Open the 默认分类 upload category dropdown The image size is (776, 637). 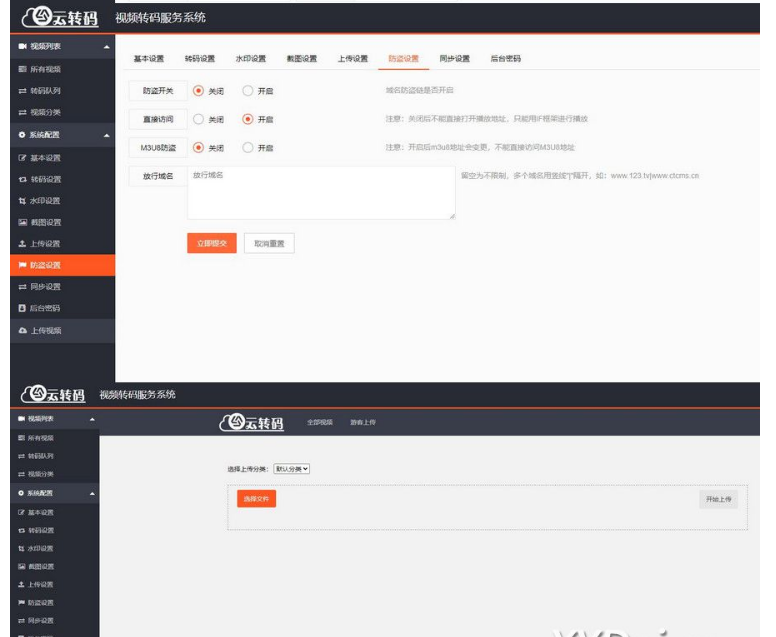pyautogui.click(x=293, y=468)
